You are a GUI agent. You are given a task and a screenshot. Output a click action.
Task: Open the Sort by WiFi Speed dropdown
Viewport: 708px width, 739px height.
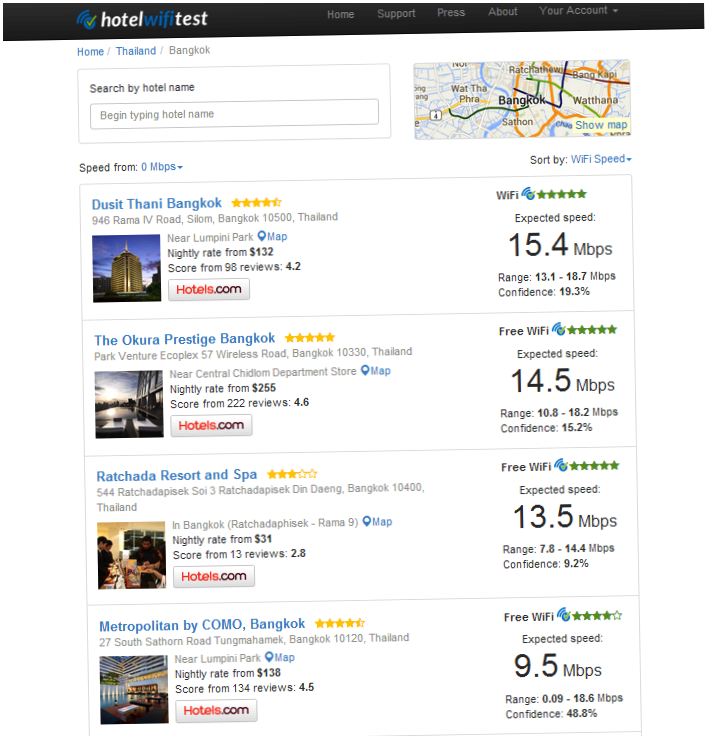click(601, 159)
